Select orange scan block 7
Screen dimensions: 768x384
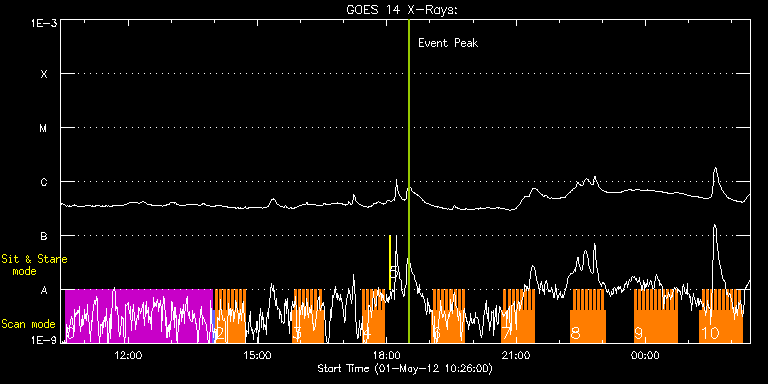519,316
